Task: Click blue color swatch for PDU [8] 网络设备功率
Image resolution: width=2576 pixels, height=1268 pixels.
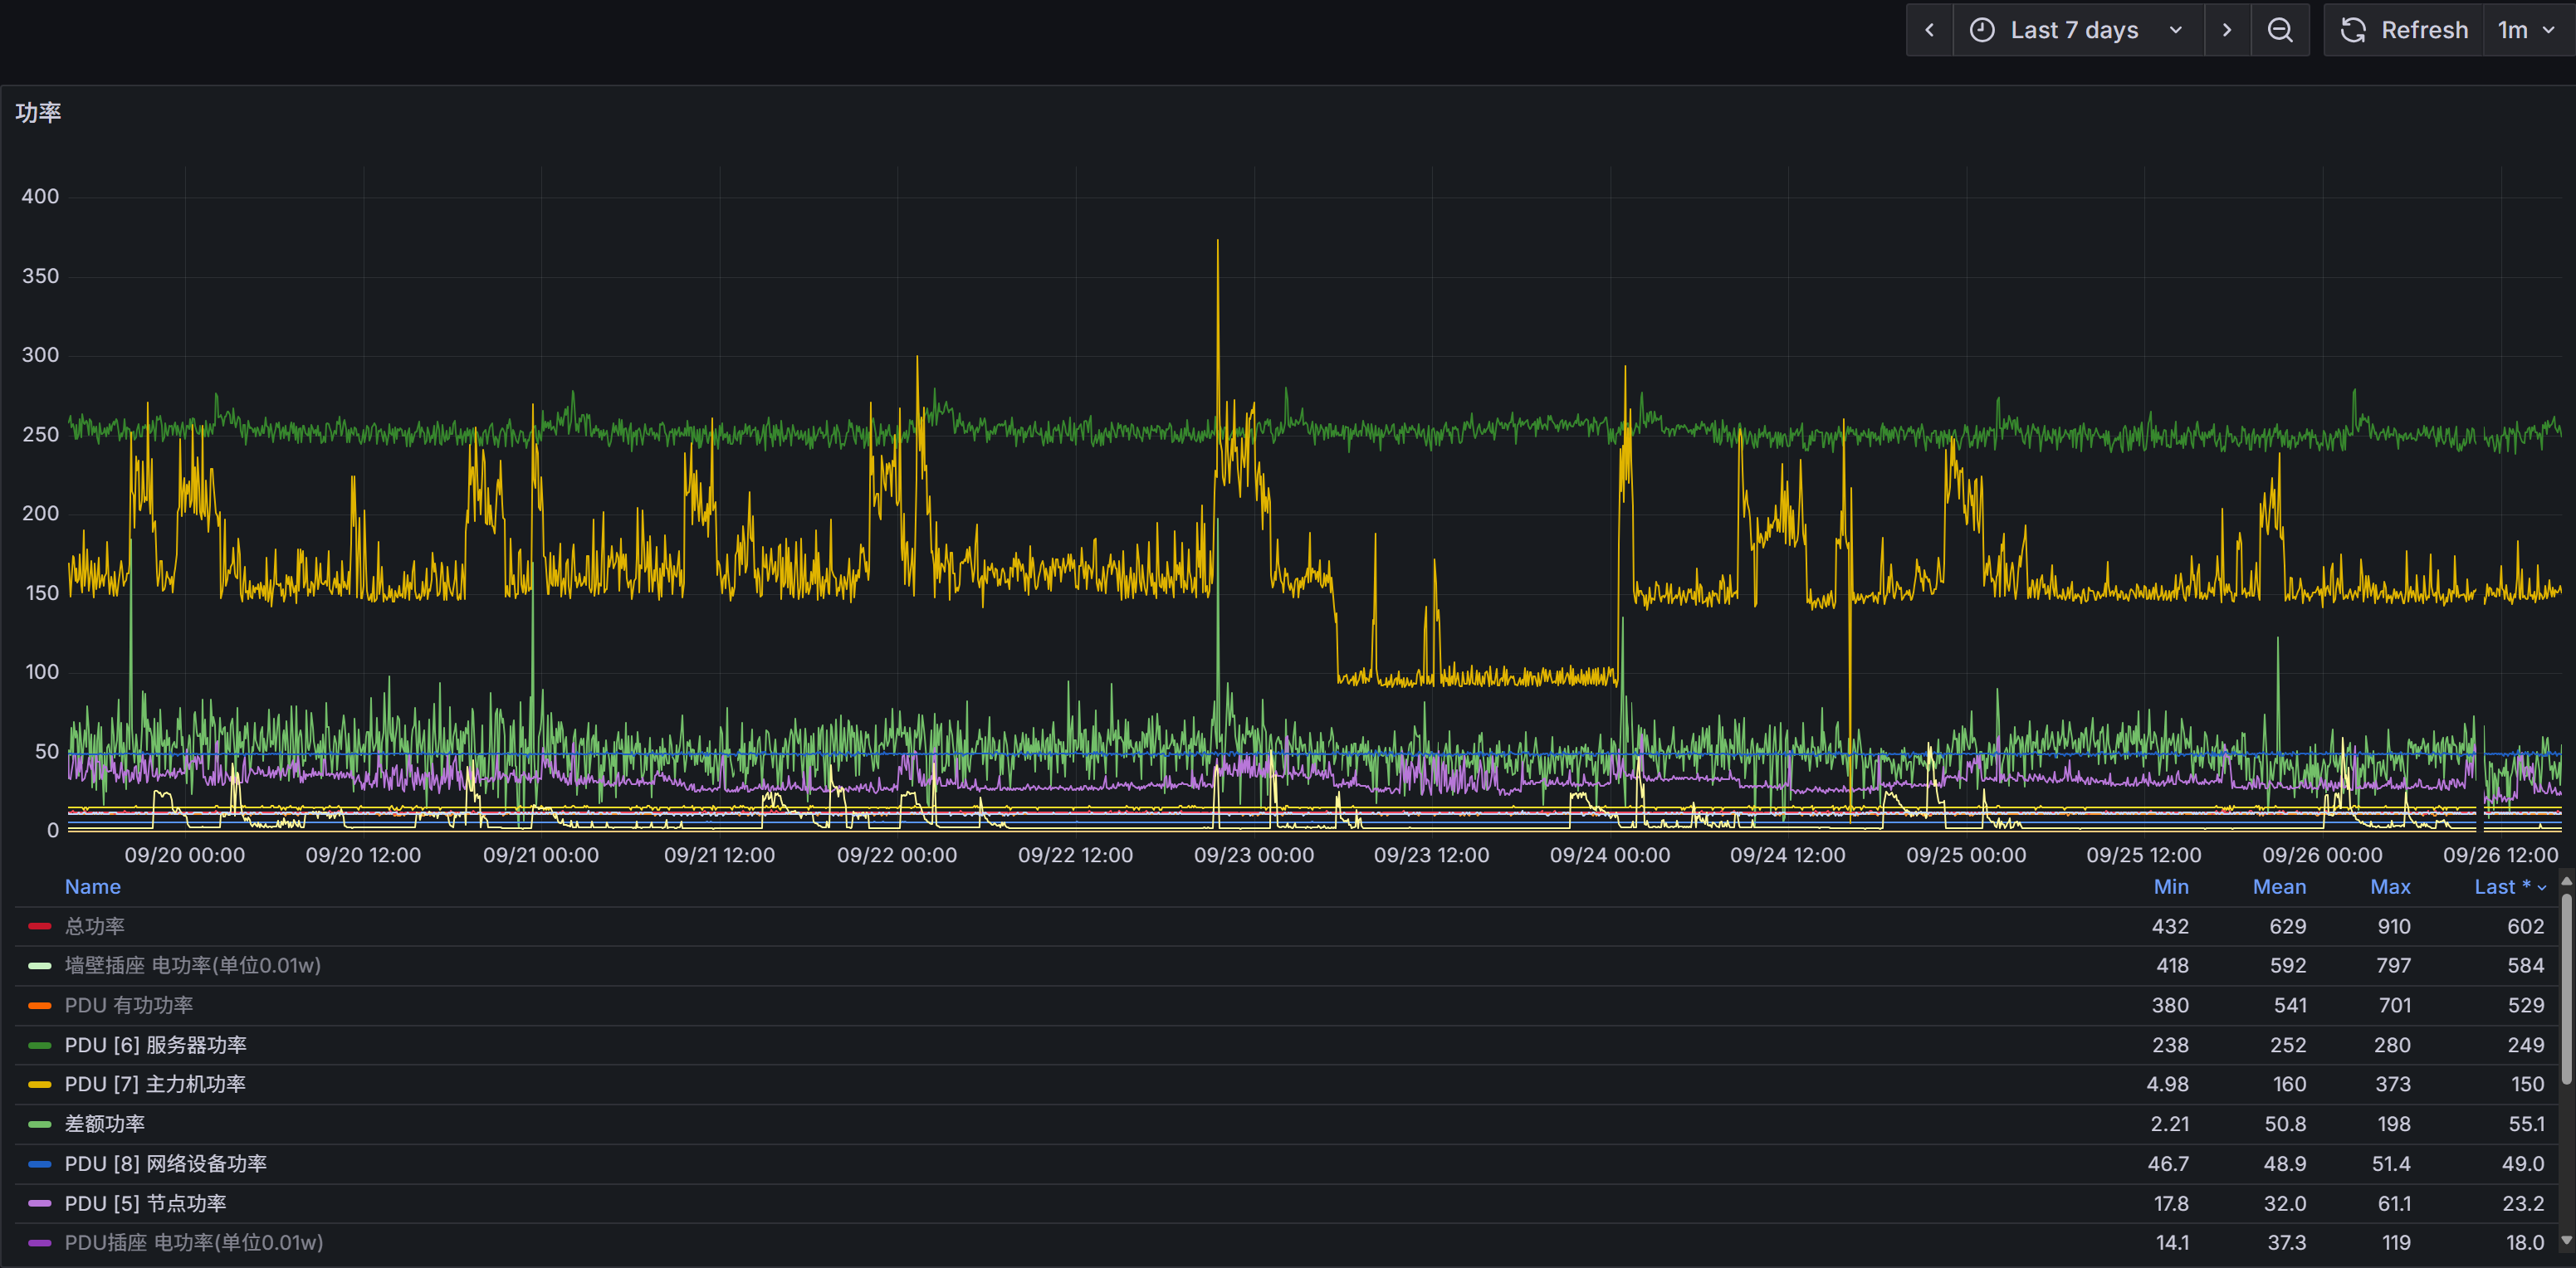Action: tap(40, 1164)
